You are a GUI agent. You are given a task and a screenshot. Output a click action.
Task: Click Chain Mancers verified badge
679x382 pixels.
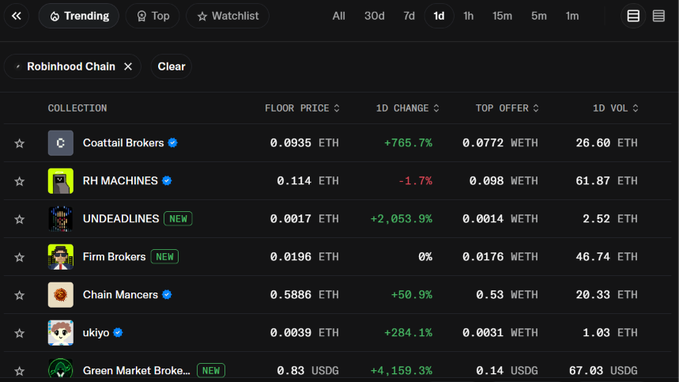(167, 295)
